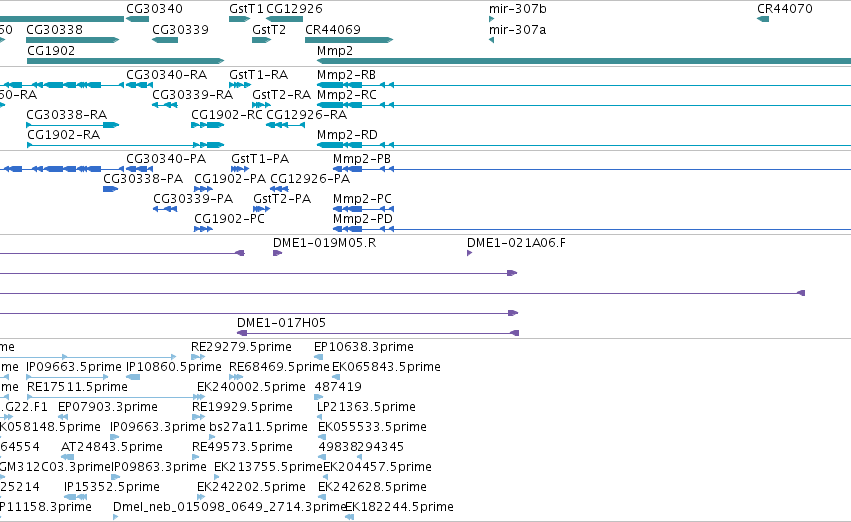Viewport: 851px width, 522px height.
Task: Select the CG30338 gene label
Action: click(x=54, y=29)
